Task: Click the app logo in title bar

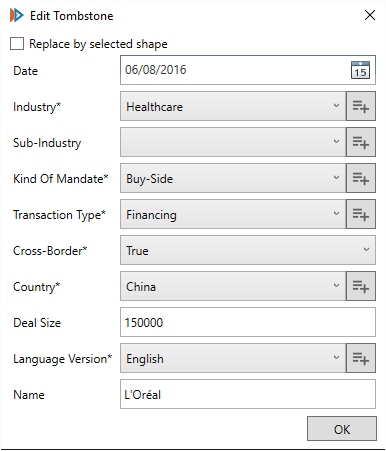Action: click(x=16, y=15)
